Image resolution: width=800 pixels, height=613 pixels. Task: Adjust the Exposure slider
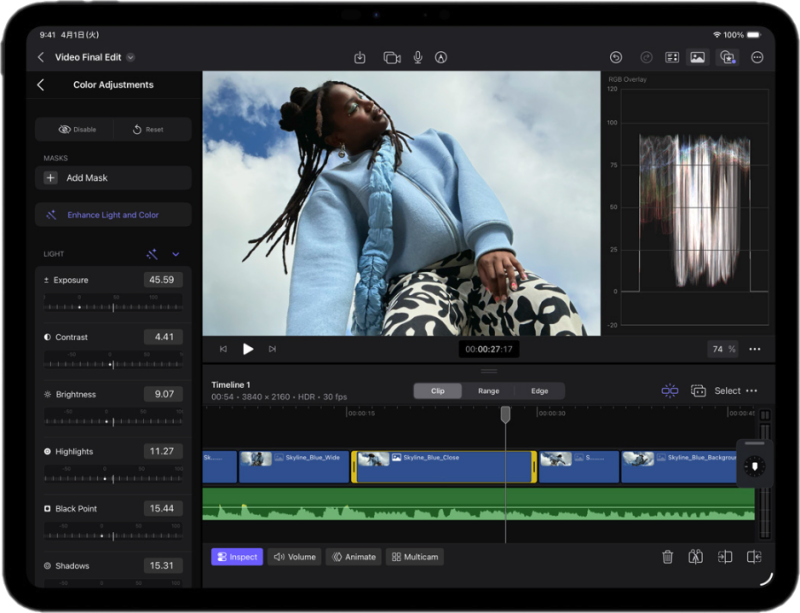pyautogui.click(x=112, y=306)
